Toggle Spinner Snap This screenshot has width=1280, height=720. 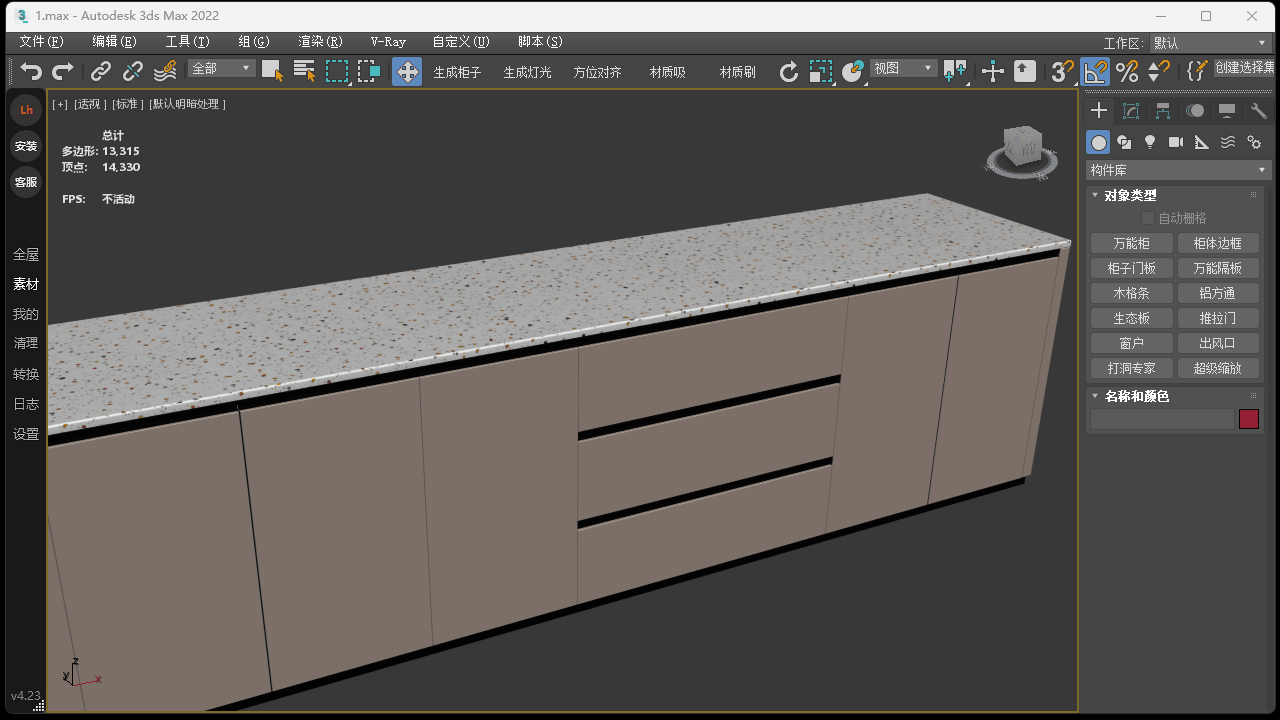click(x=1159, y=71)
